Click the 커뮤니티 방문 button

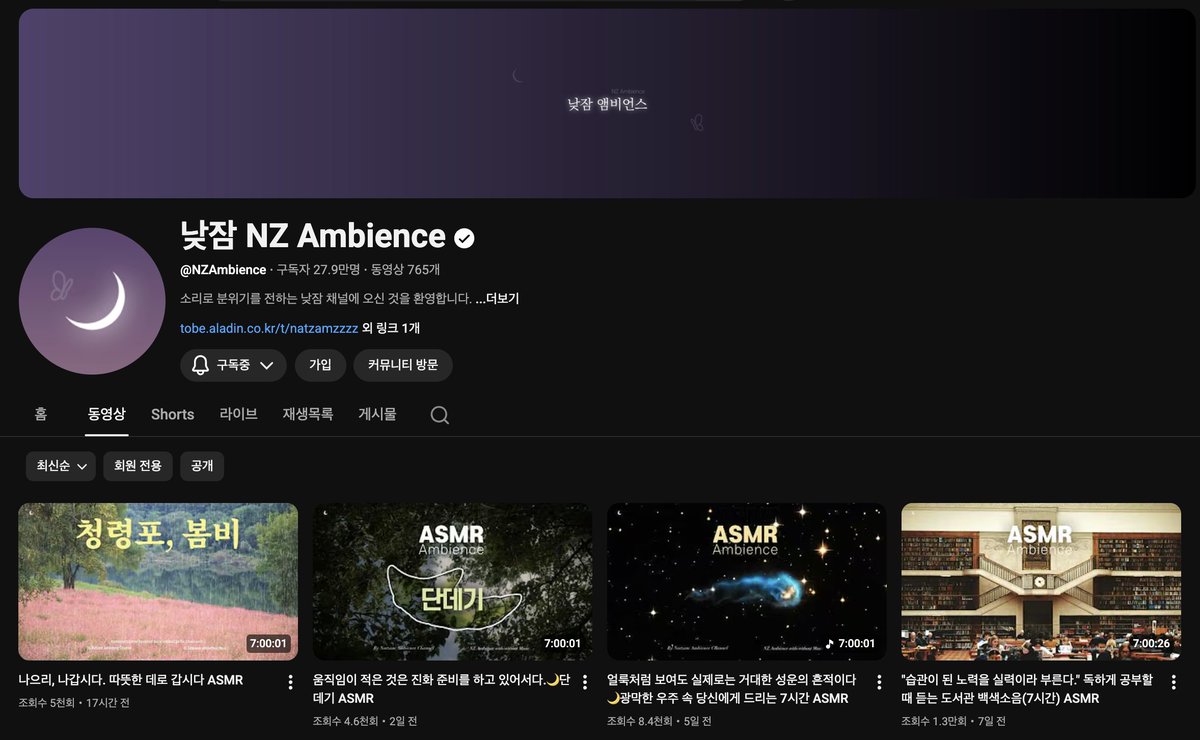403,366
